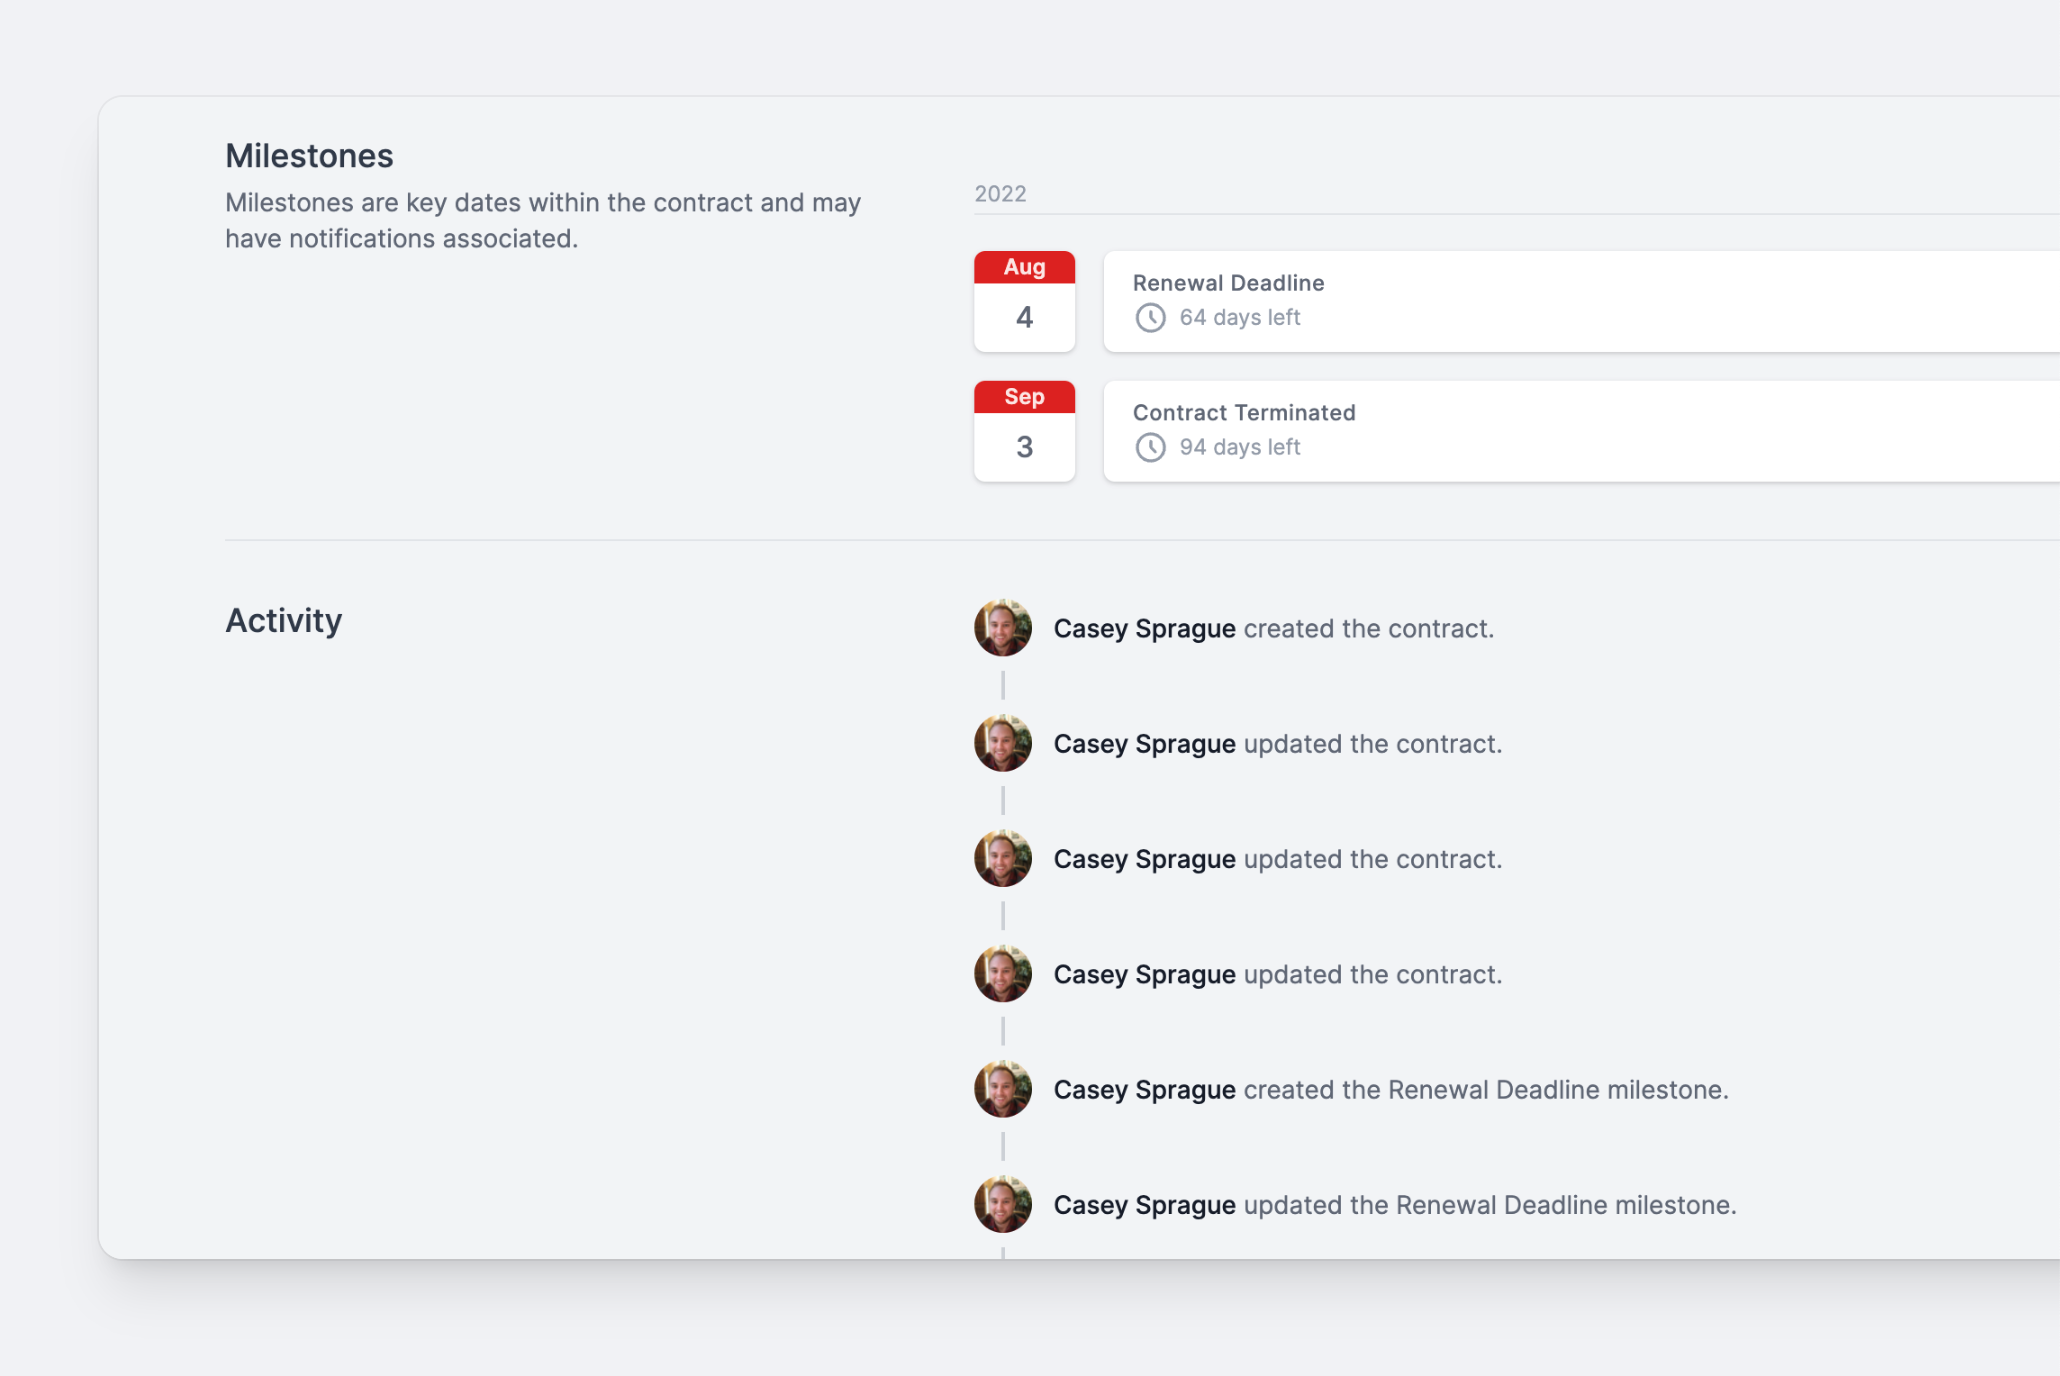
Task: Click Casey Sprague's name in 'created the contract' entry
Action: click(x=1144, y=629)
